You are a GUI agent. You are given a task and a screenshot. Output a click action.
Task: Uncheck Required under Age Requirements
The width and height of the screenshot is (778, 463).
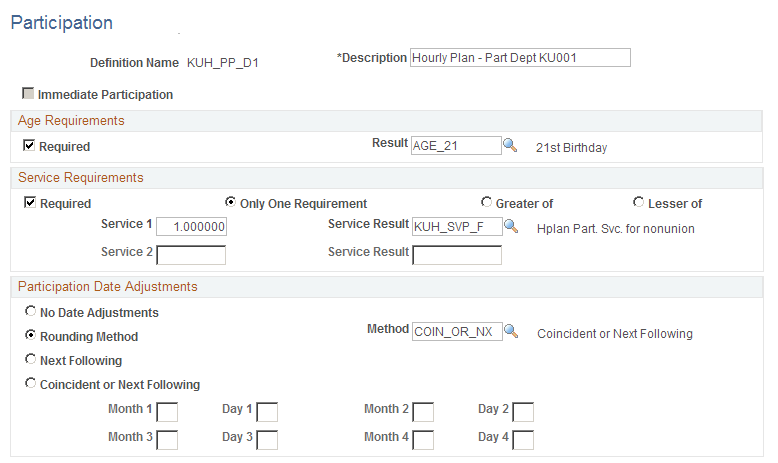click(x=29, y=145)
